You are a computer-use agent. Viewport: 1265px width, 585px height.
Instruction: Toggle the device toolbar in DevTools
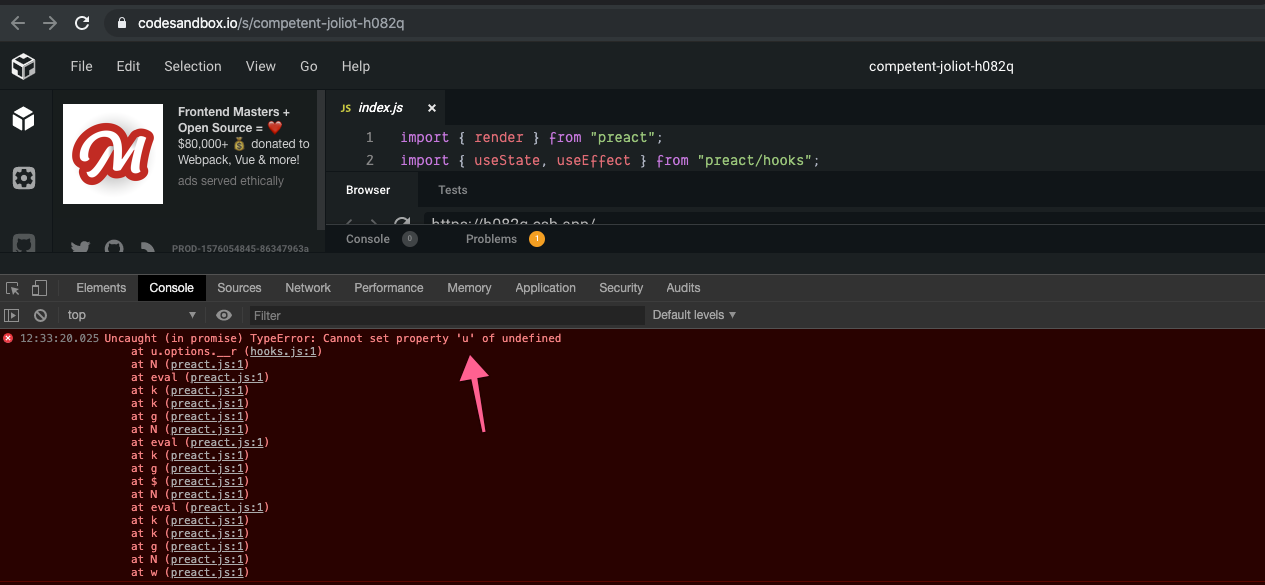[38, 288]
